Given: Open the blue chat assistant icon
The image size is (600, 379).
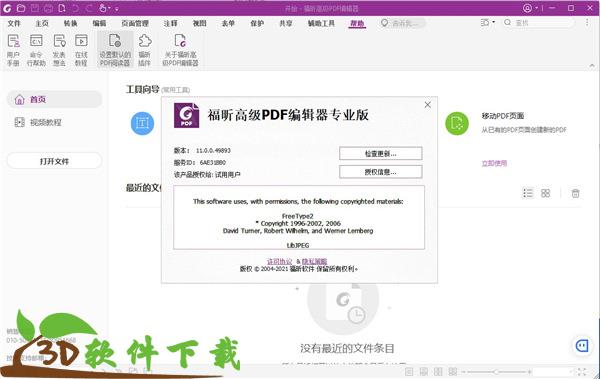Looking at the screenshot, I should [x=582, y=346].
